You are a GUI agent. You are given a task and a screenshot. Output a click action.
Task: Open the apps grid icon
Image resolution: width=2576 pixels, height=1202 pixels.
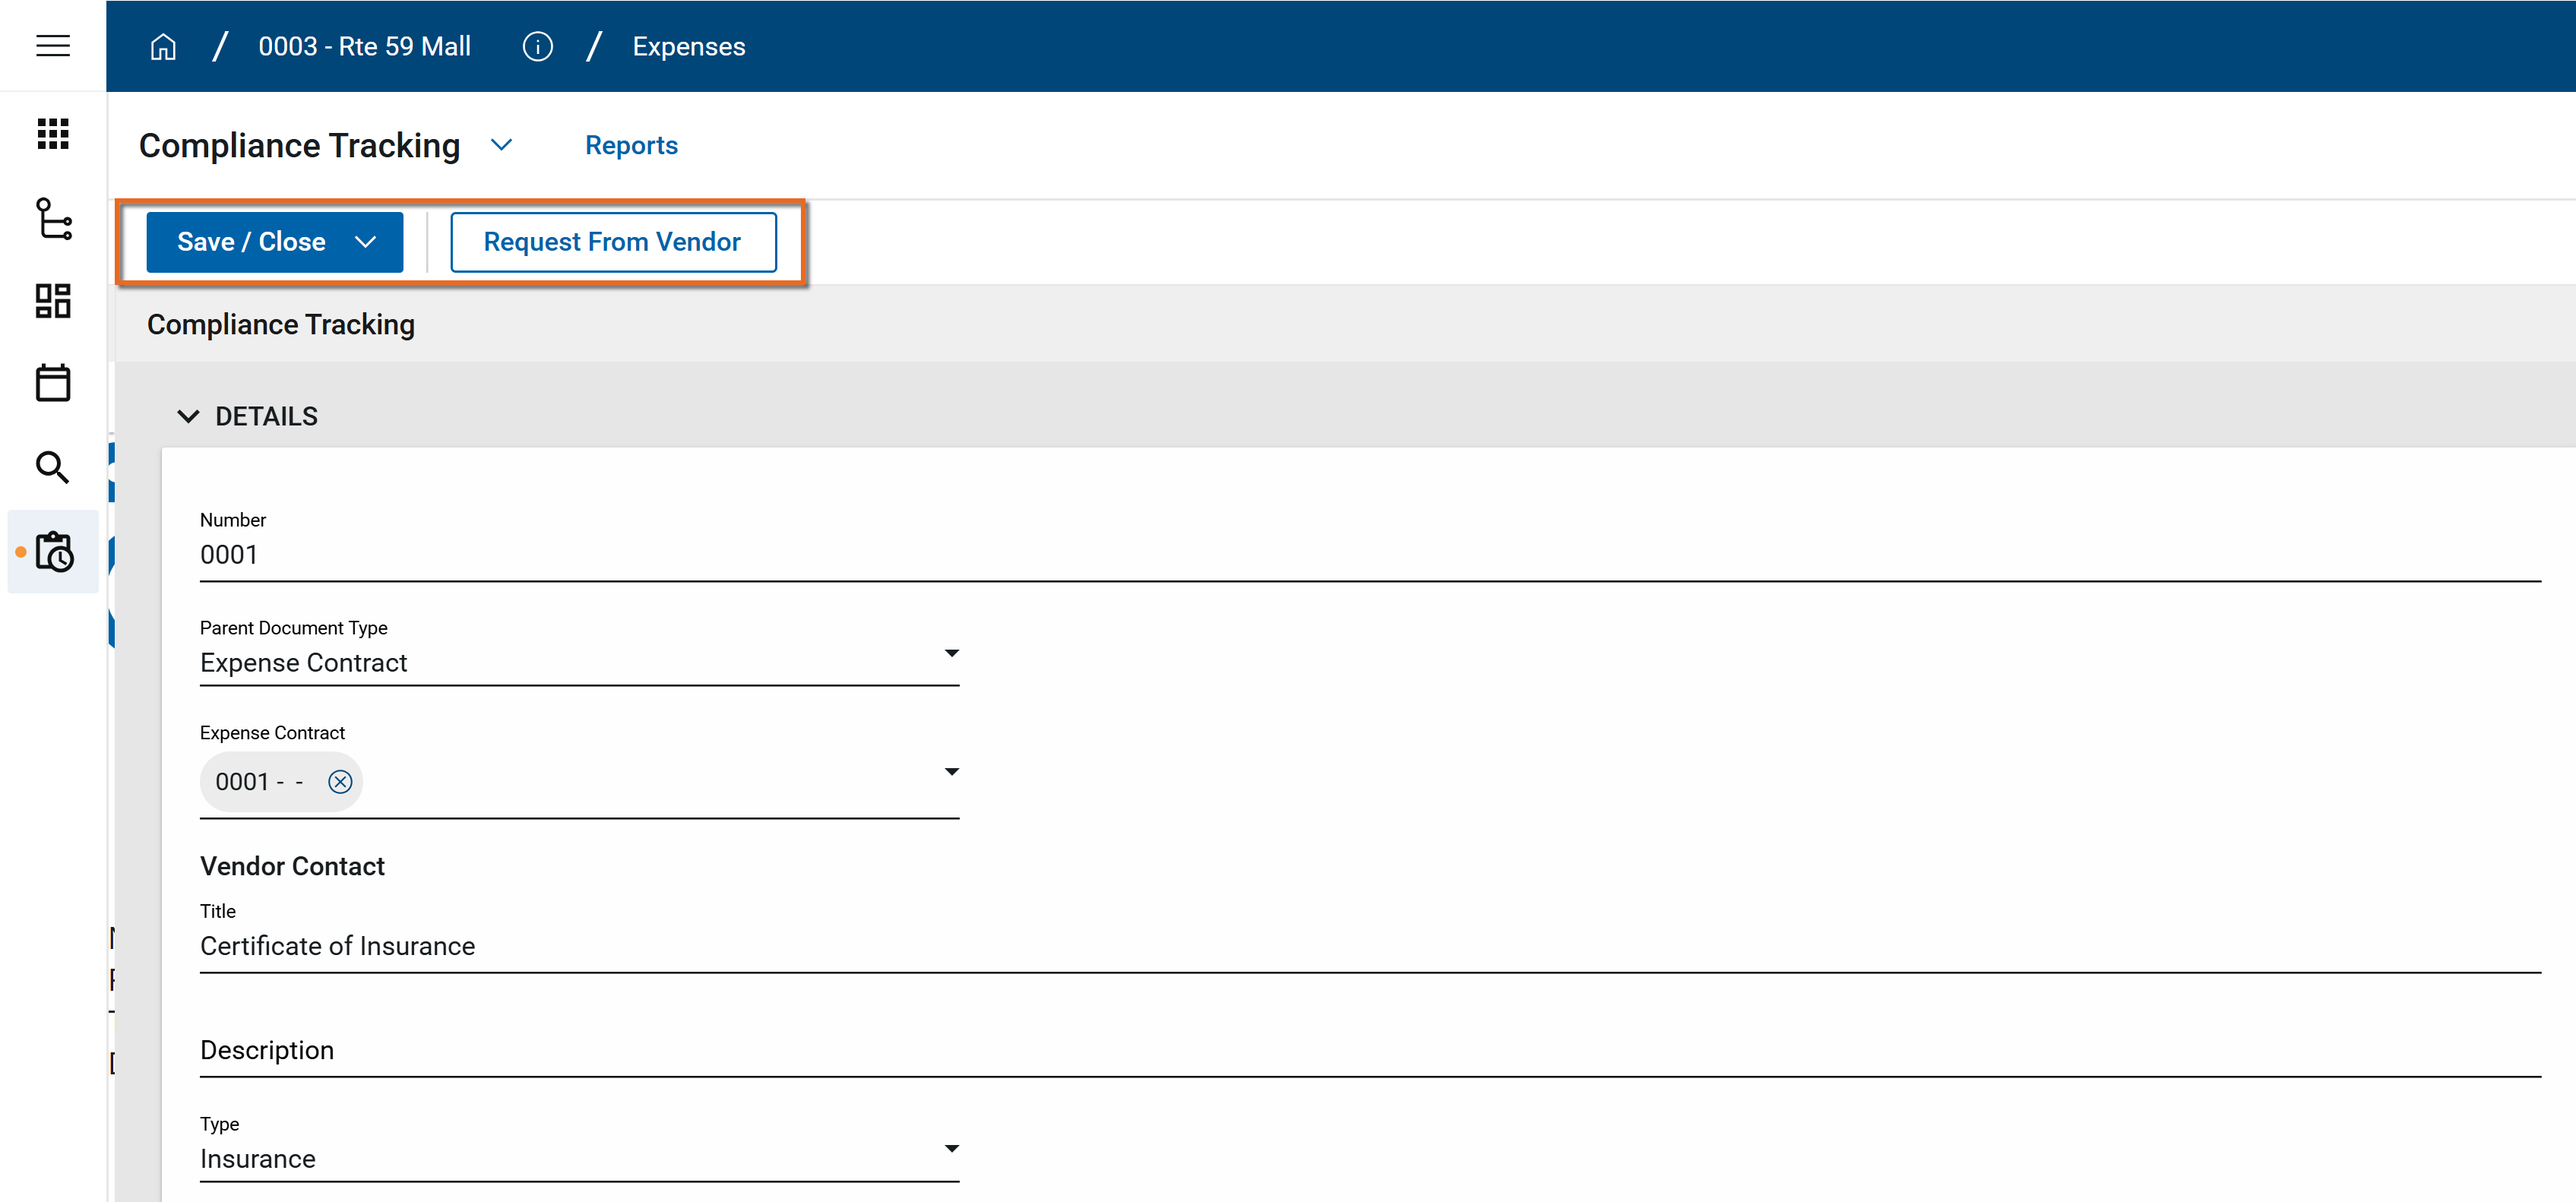tap(53, 134)
